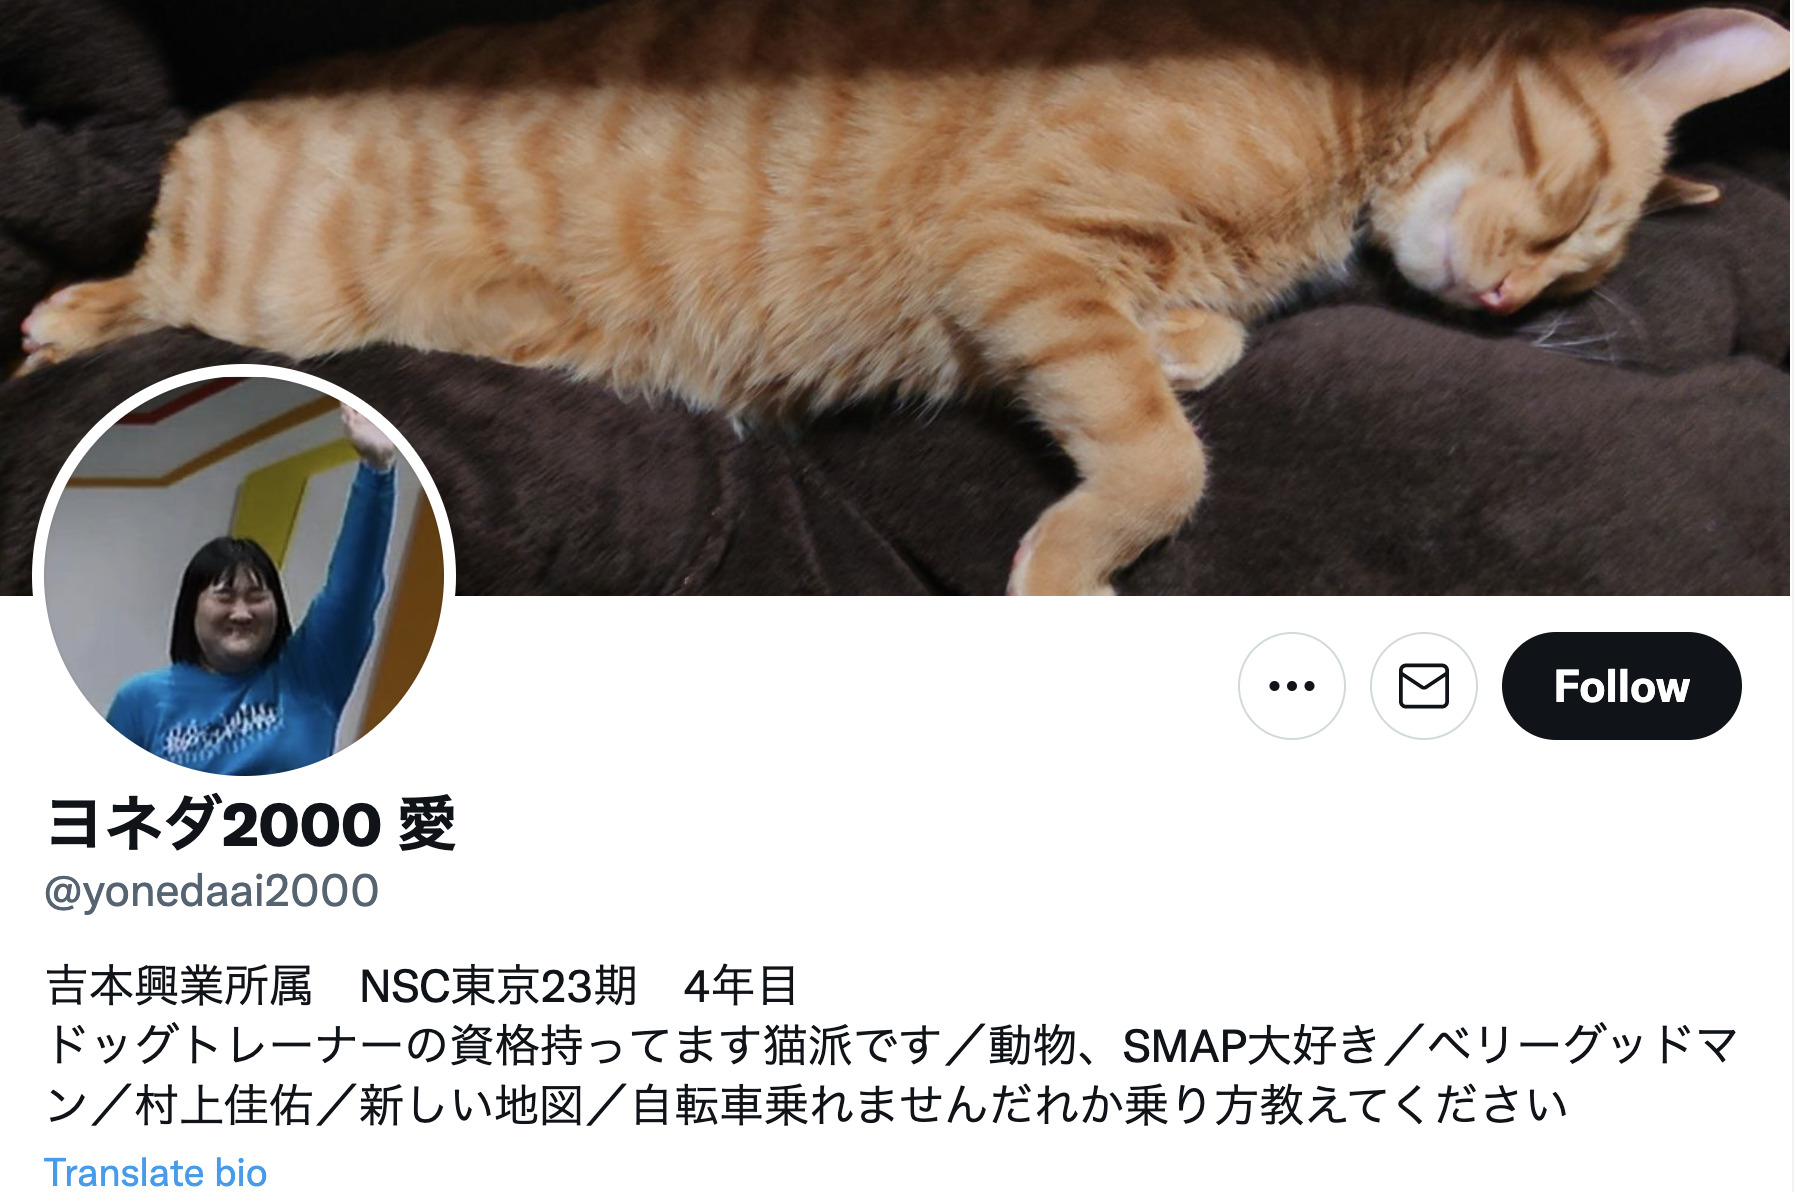
Task: Click NSC東京23期 in the bio
Action: (x=498, y=986)
